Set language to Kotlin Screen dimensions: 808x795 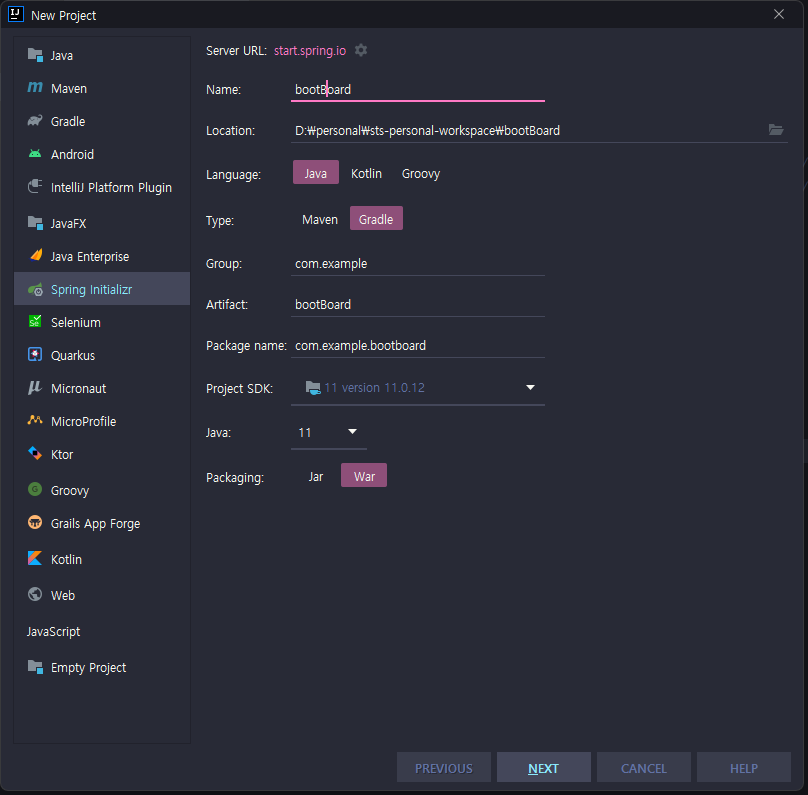[x=366, y=174]
